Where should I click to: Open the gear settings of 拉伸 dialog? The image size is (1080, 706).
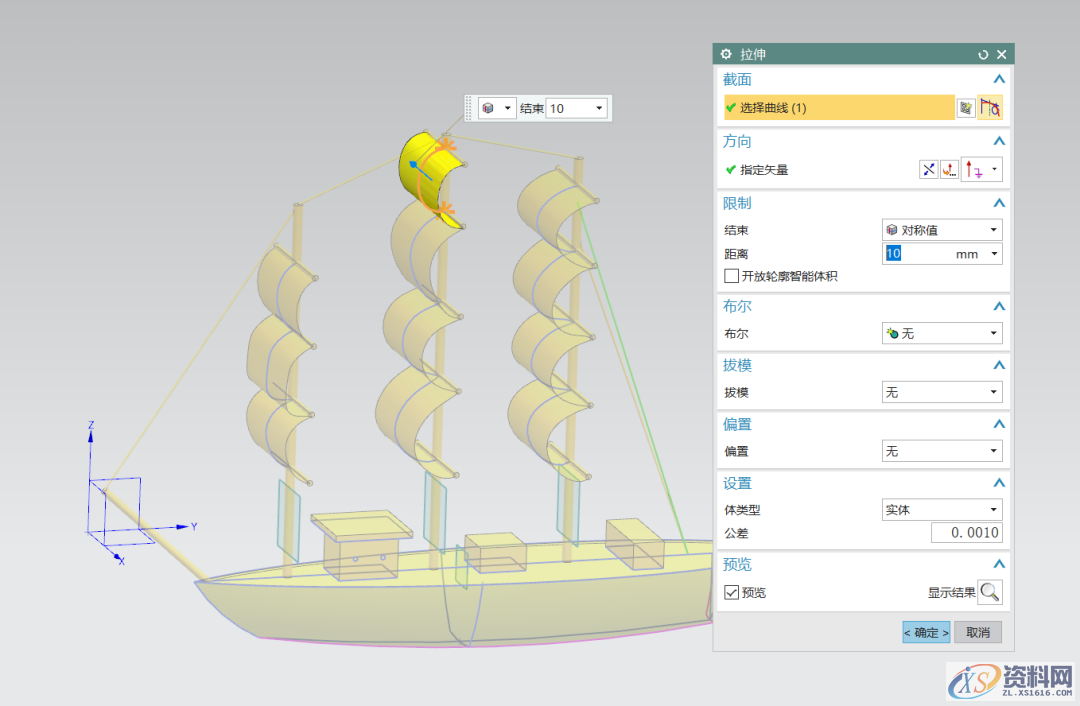click(727, 55)
